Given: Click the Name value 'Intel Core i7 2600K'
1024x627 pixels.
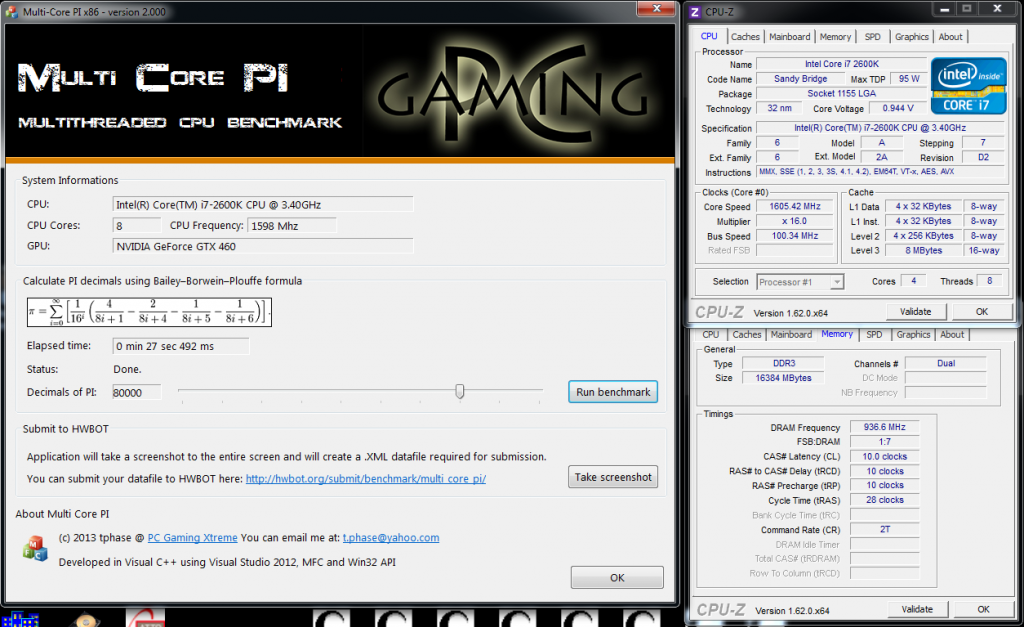Looking at the screenshot, I should (841, 64).
